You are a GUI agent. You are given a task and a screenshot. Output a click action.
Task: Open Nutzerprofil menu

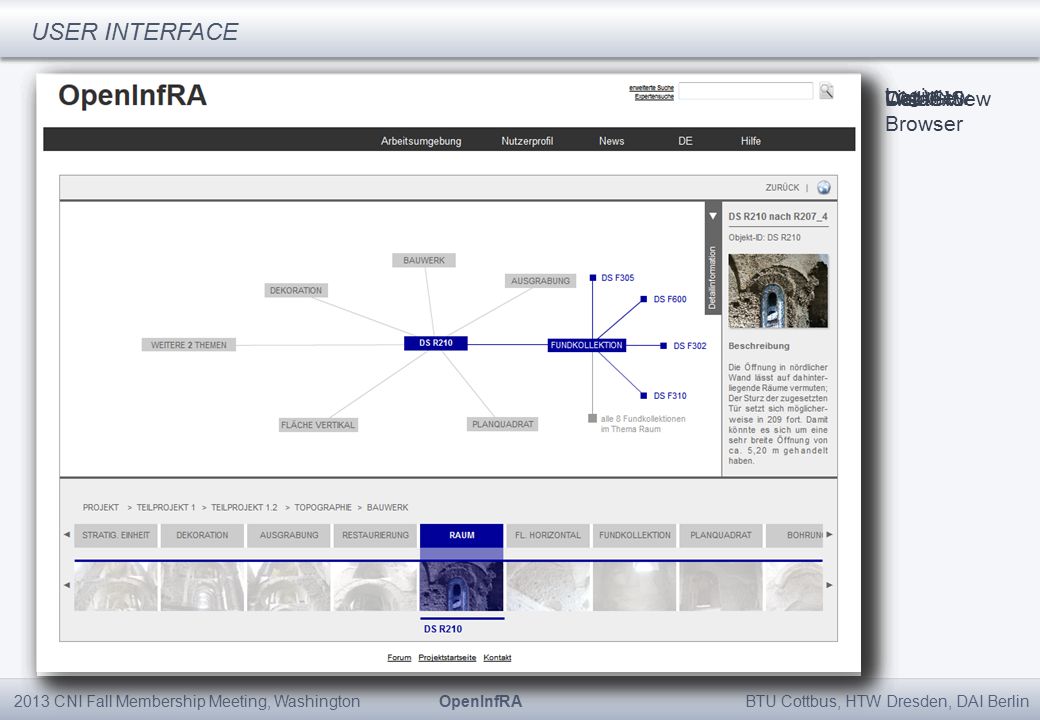pos(527,141)
